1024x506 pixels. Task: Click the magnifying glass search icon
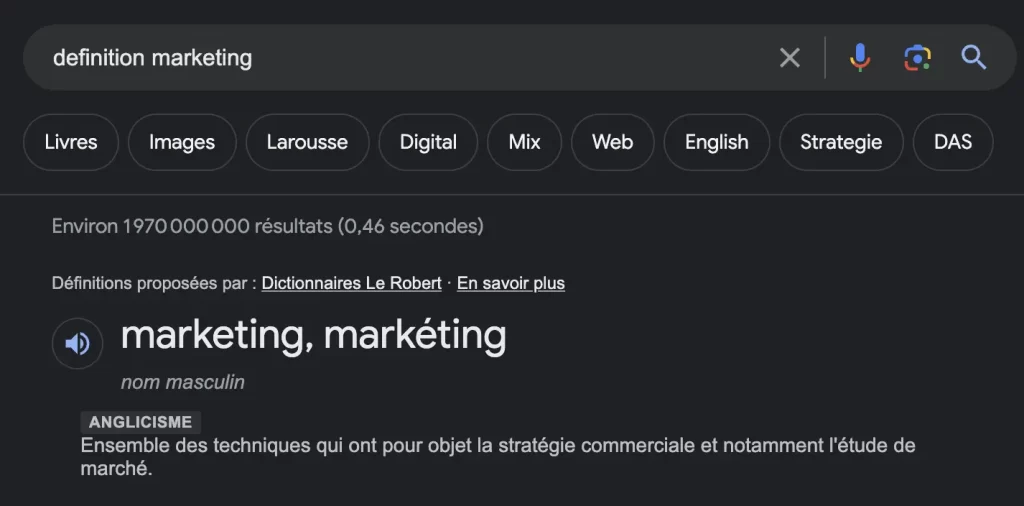tap(974, 58)
